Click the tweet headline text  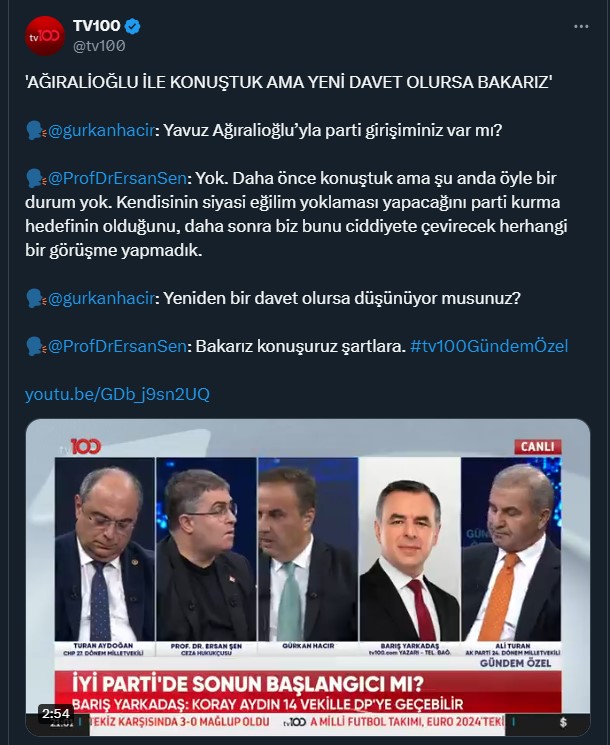[288, 82]
